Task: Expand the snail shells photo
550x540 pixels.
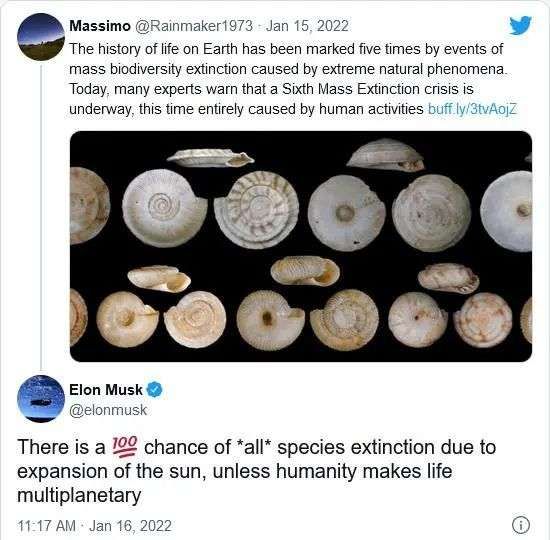Action: (x=301, y=246)
